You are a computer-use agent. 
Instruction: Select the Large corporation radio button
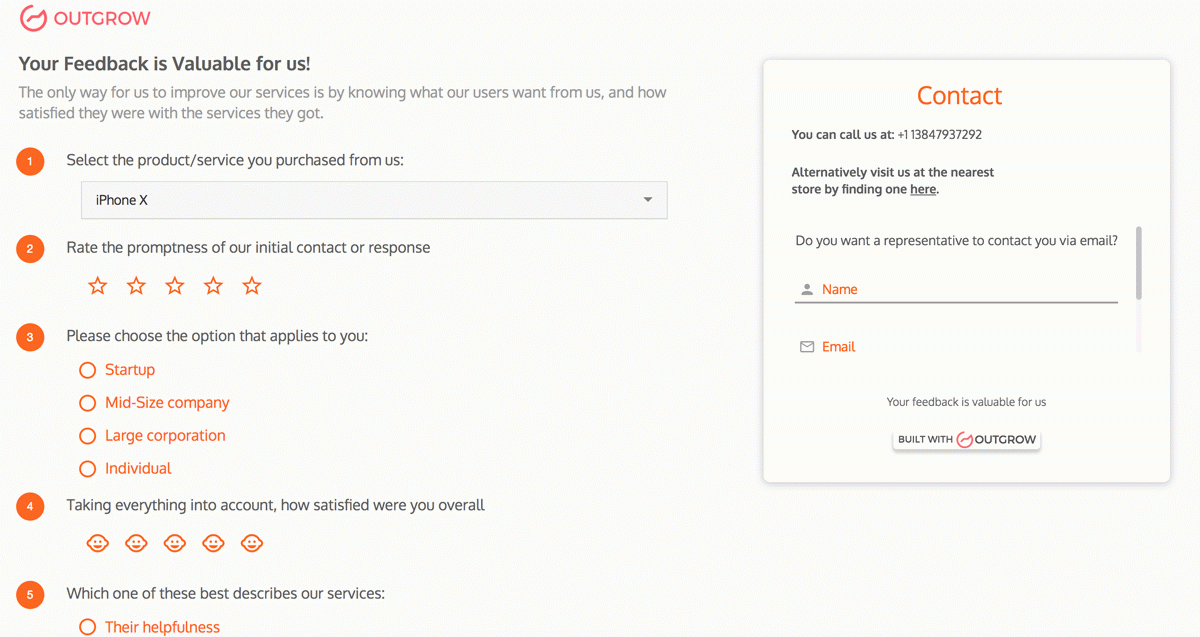88,436
